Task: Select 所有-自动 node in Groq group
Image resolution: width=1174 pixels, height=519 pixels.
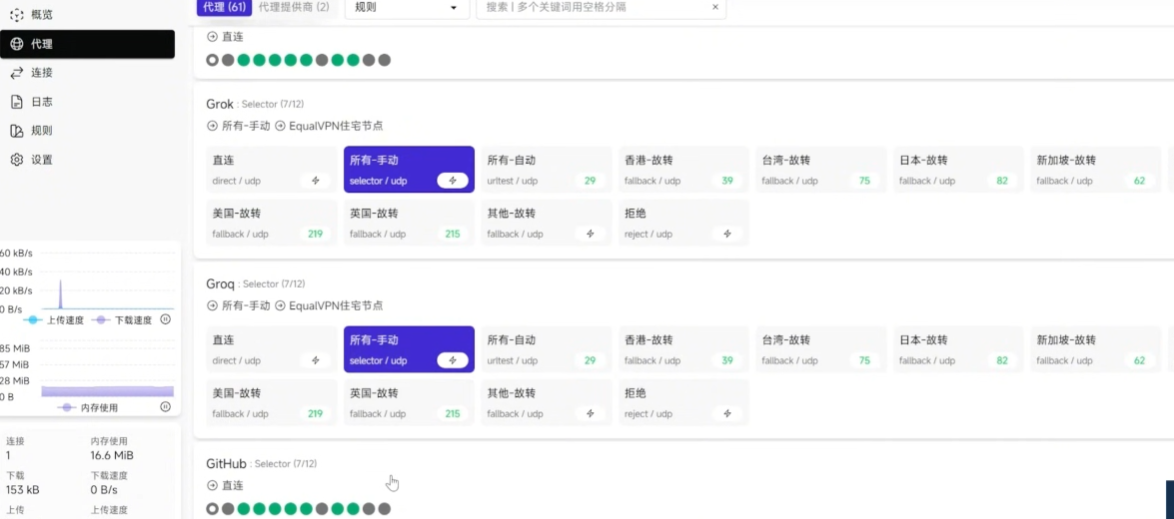Action: [x=546, y=349]
